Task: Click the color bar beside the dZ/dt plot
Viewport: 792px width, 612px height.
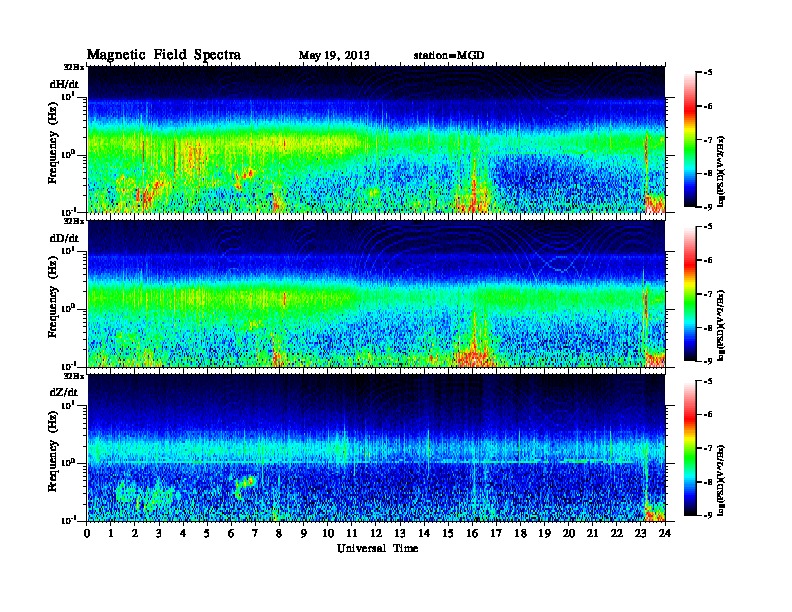Action: [x=690, y=448]
